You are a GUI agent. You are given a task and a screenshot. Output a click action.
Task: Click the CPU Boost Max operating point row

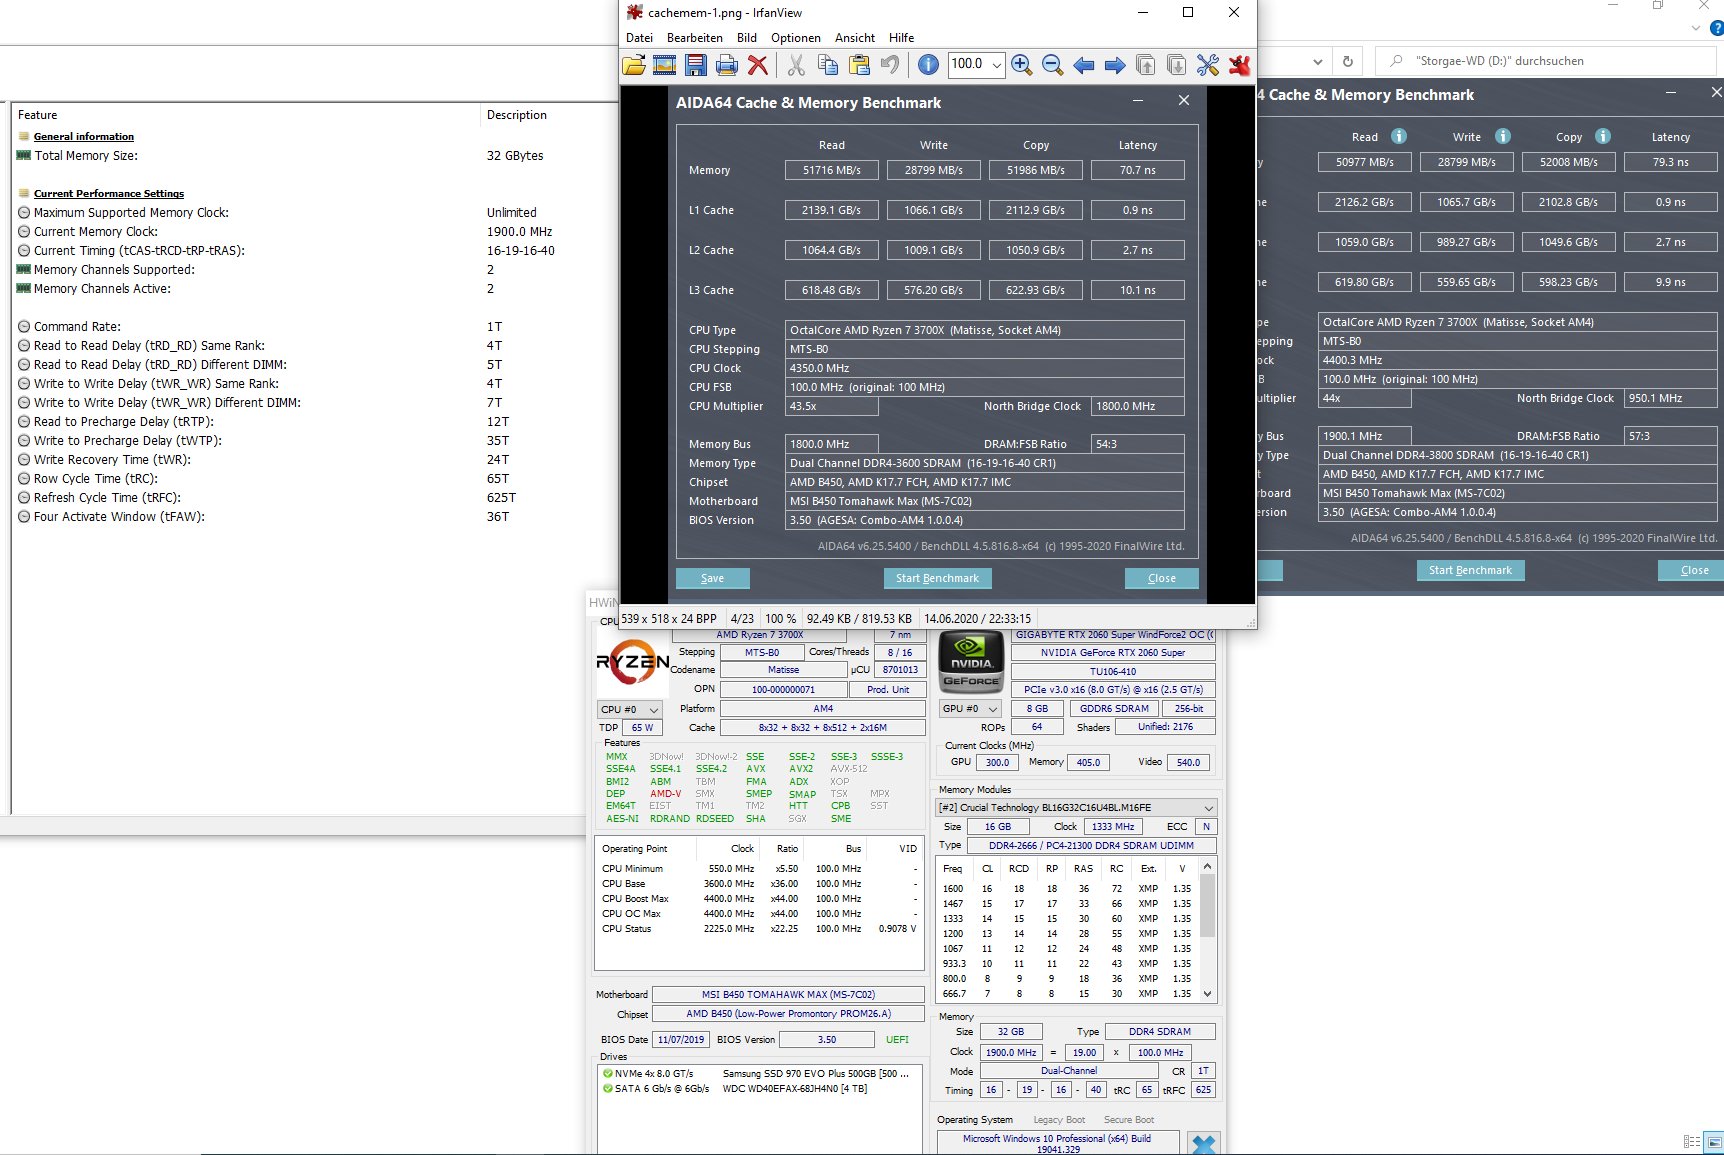[x=760, y=899]
